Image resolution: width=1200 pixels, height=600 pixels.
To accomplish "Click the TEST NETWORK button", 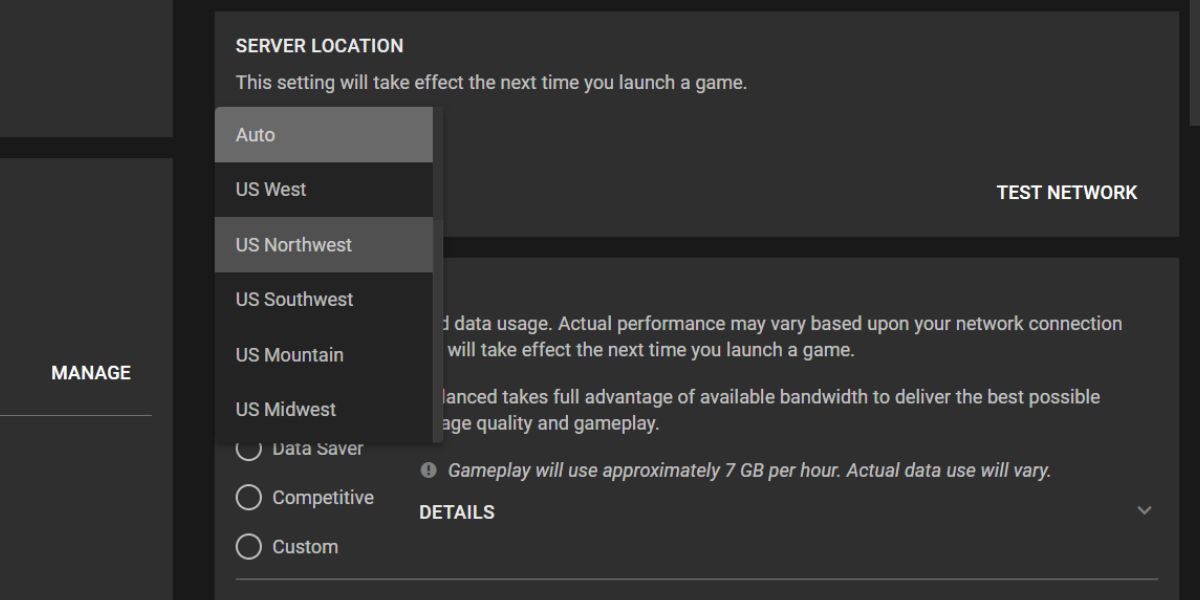I will [1066, 193].
